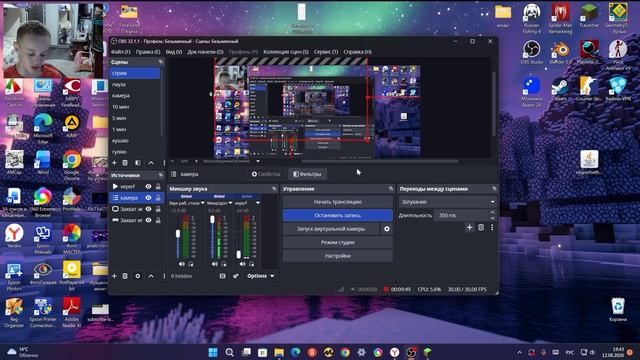Move scene up with arrow in Scenes toolbar

(151, 163)
